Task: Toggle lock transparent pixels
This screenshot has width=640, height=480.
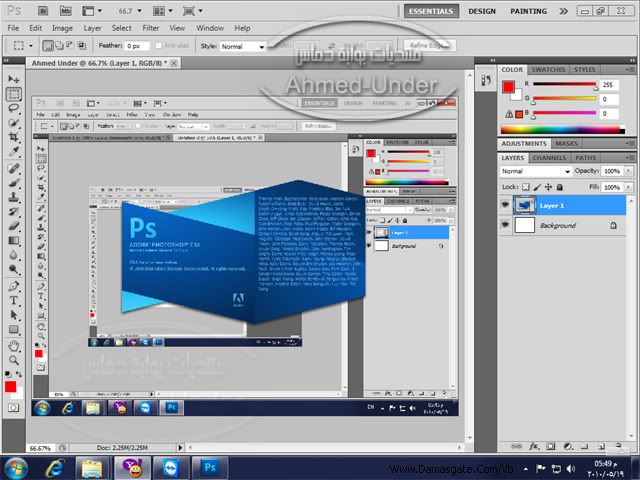Action: tap(526, 187)
